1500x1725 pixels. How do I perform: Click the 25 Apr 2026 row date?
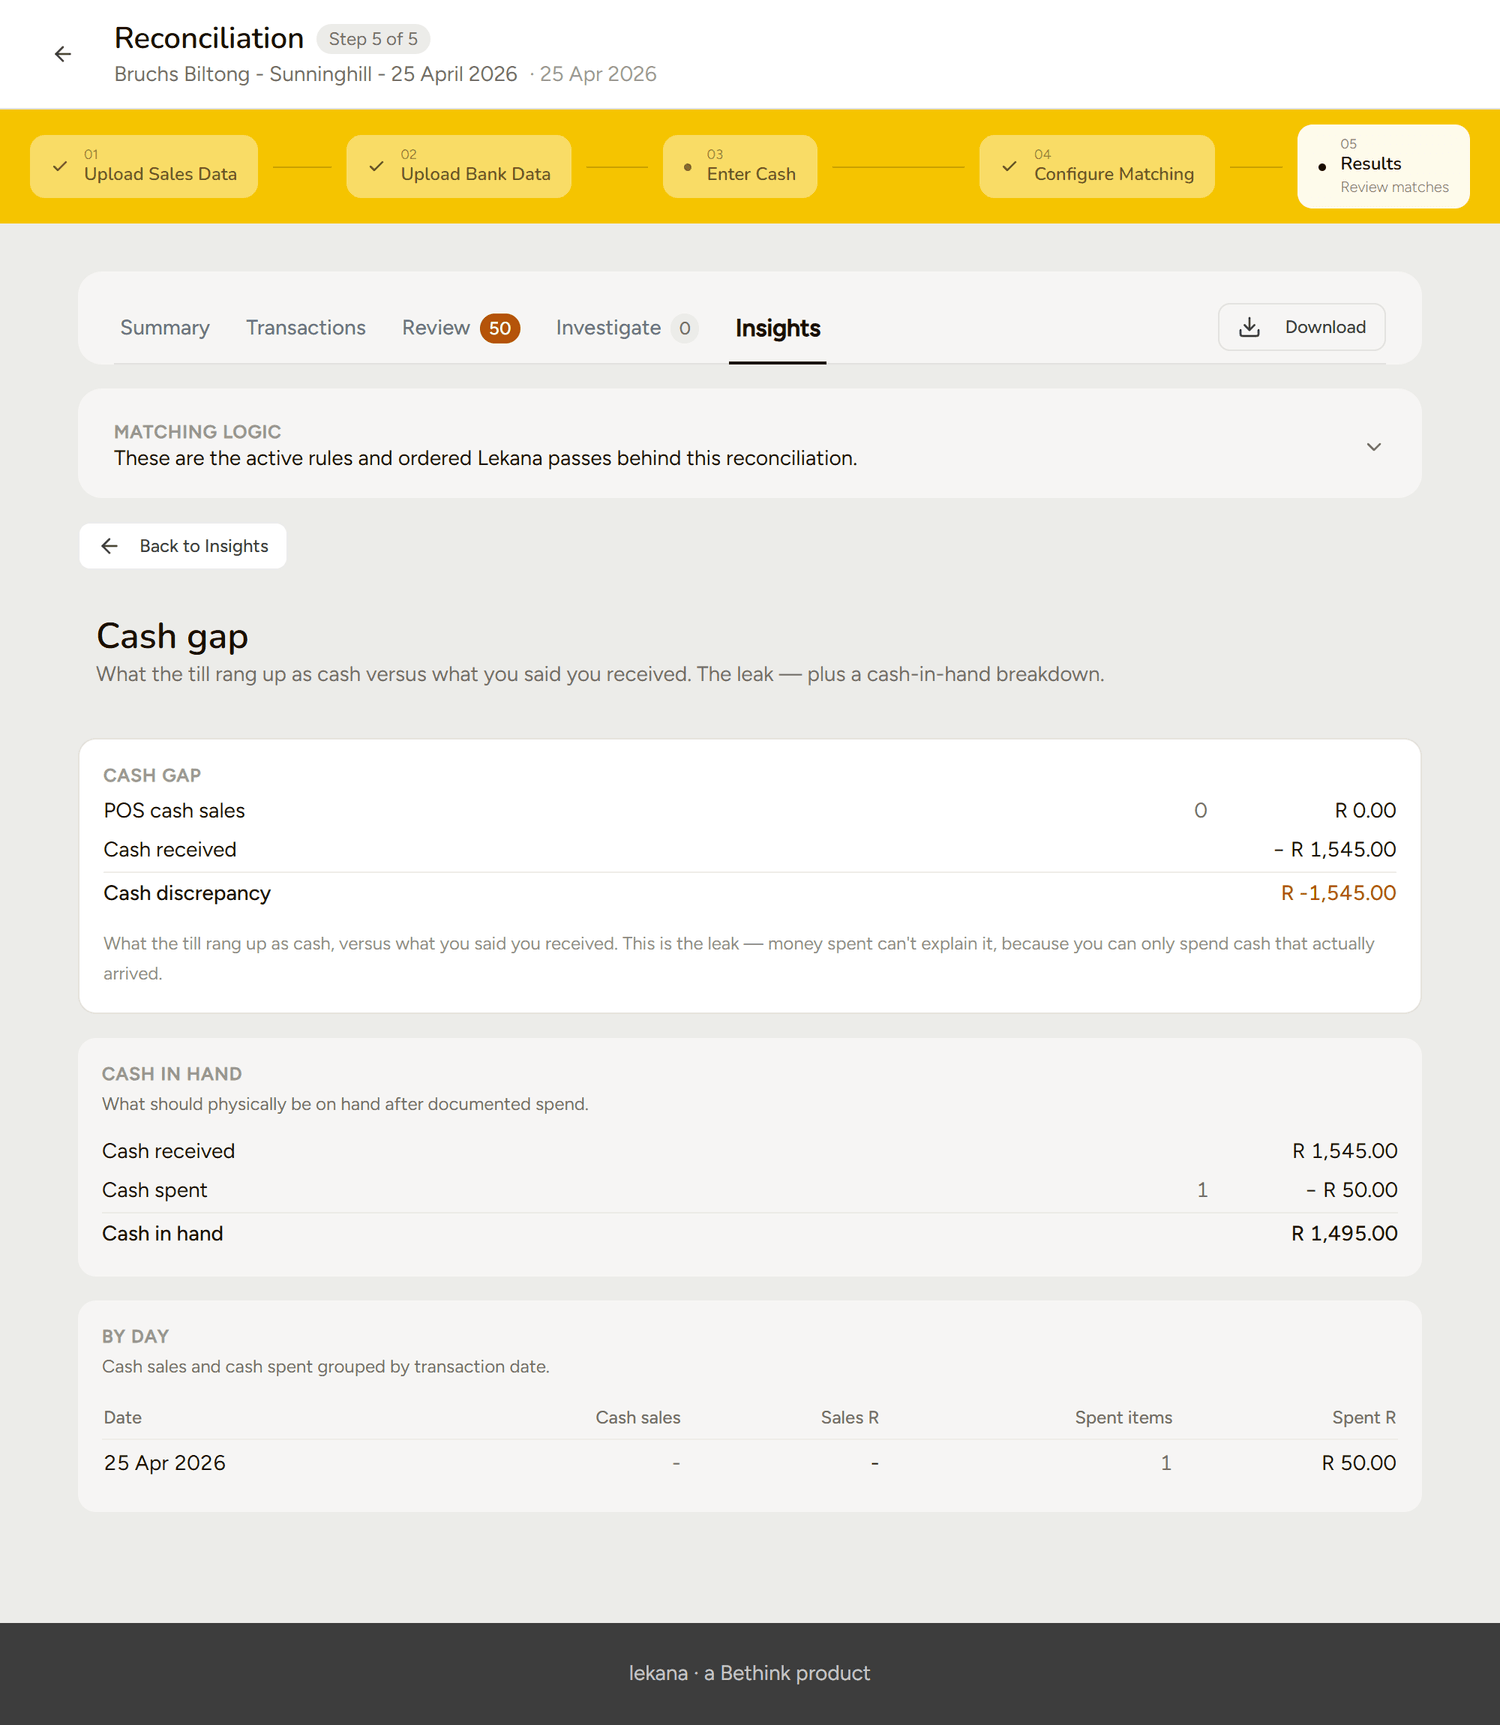[x=165, y=1463]
